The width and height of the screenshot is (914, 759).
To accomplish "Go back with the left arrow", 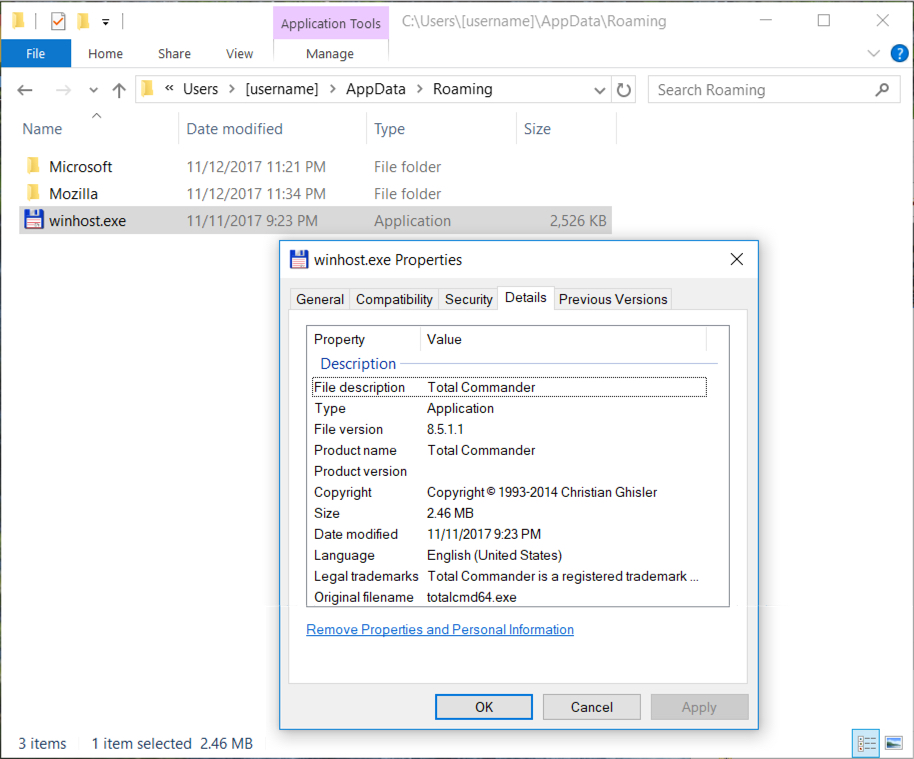I will [24, 90].
